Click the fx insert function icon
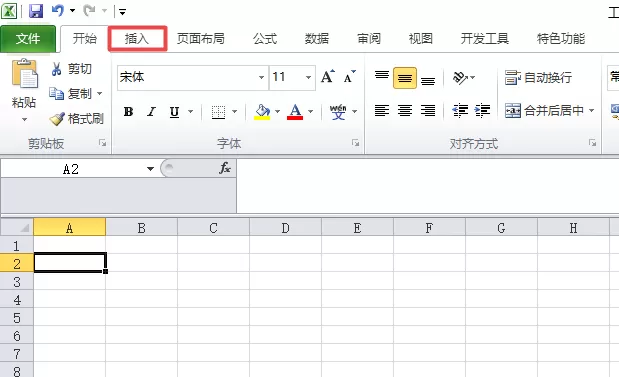This screenshot has height=377, width=619. 225,168
